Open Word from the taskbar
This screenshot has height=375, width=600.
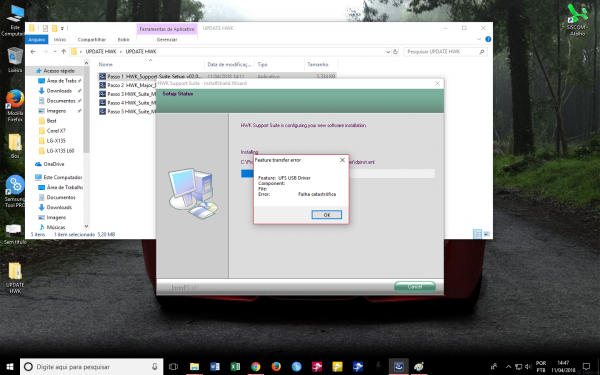pyautogui.click(x=215, y=367)
